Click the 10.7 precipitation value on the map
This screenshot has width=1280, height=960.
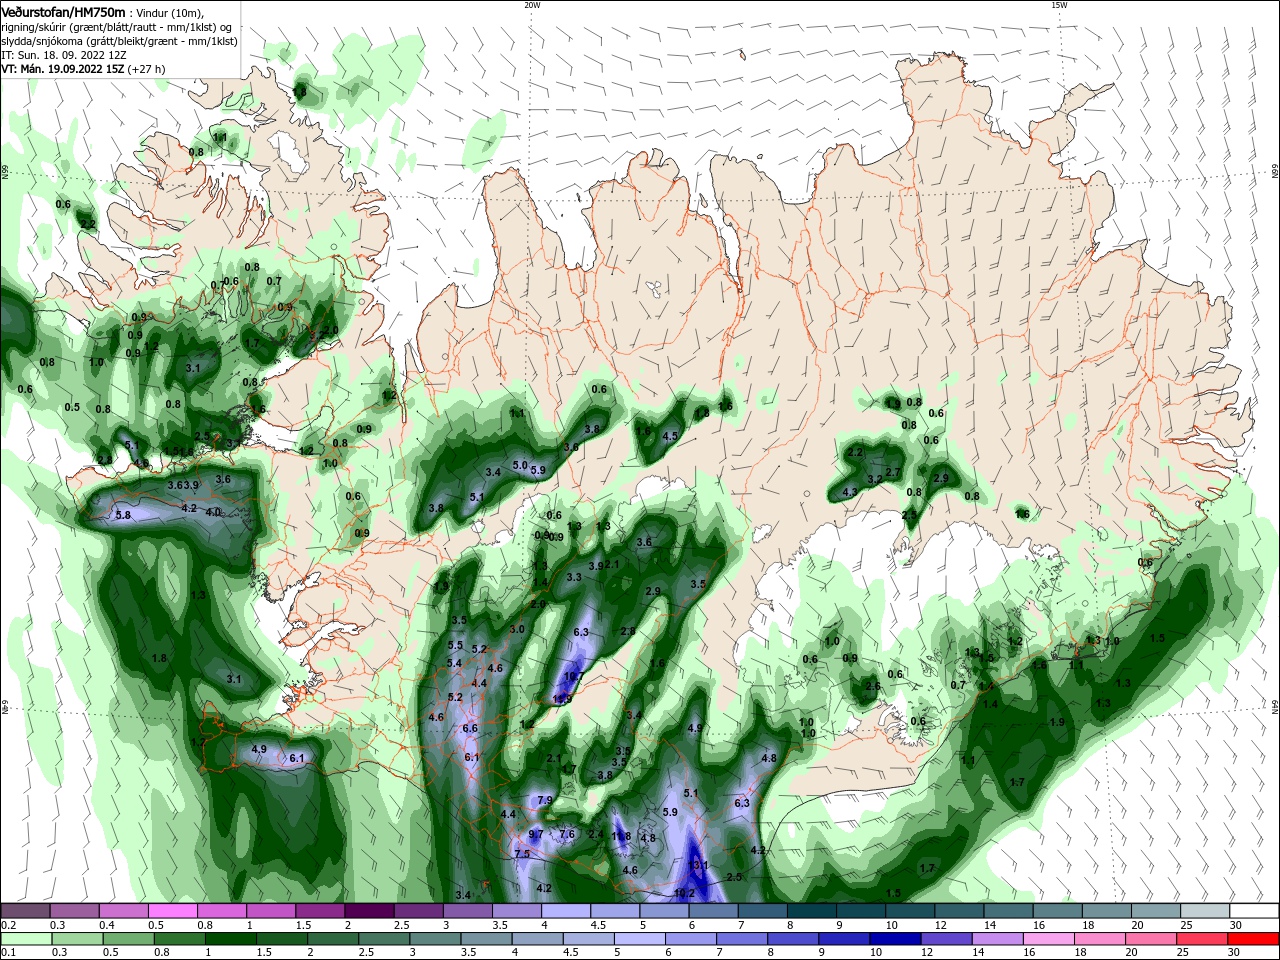tap(574, 677)
